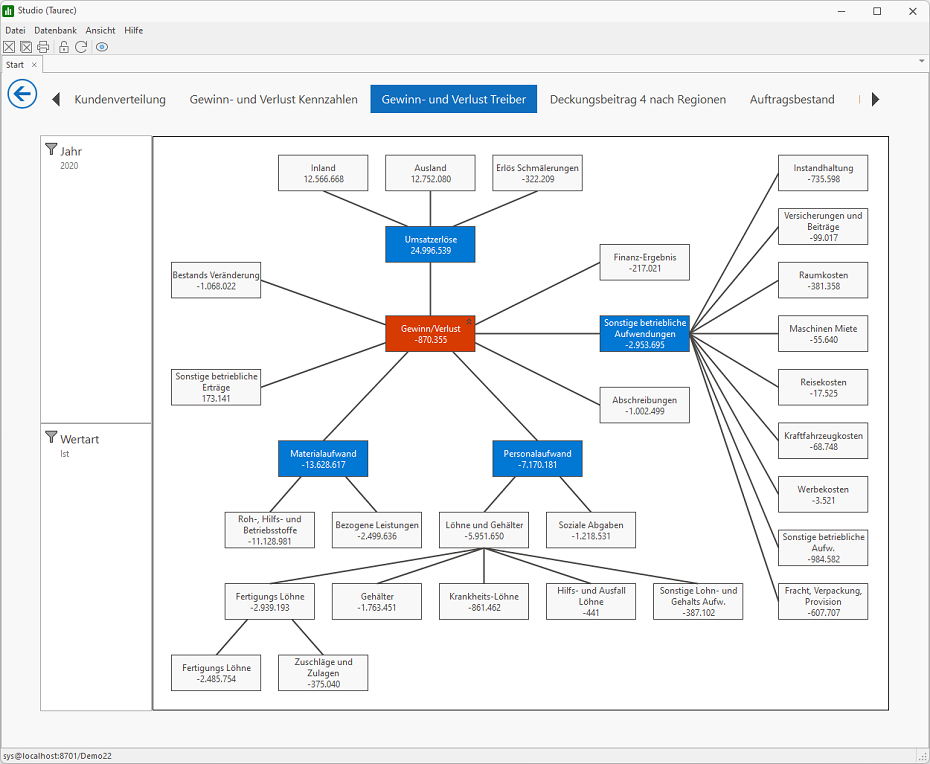Click the Reisekosten node
930x764 pixels.
(x=823, y=387)
